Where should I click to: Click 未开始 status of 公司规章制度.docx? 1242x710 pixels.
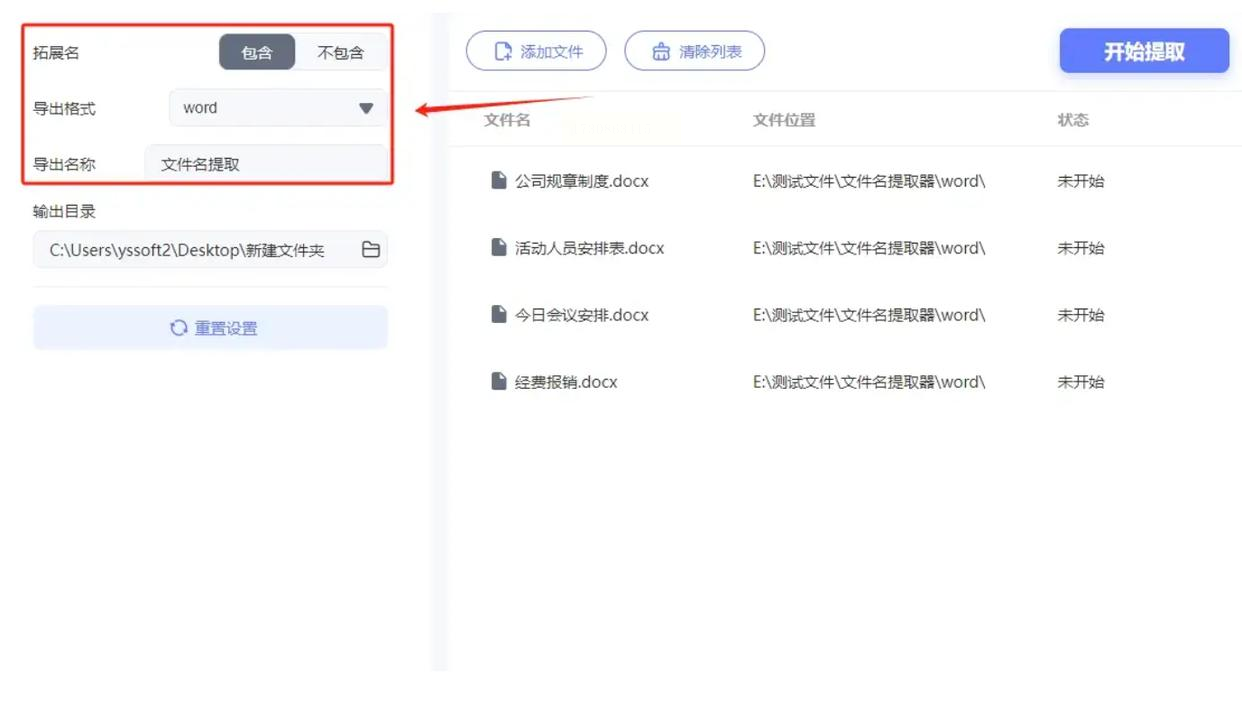pos(1081,181)
